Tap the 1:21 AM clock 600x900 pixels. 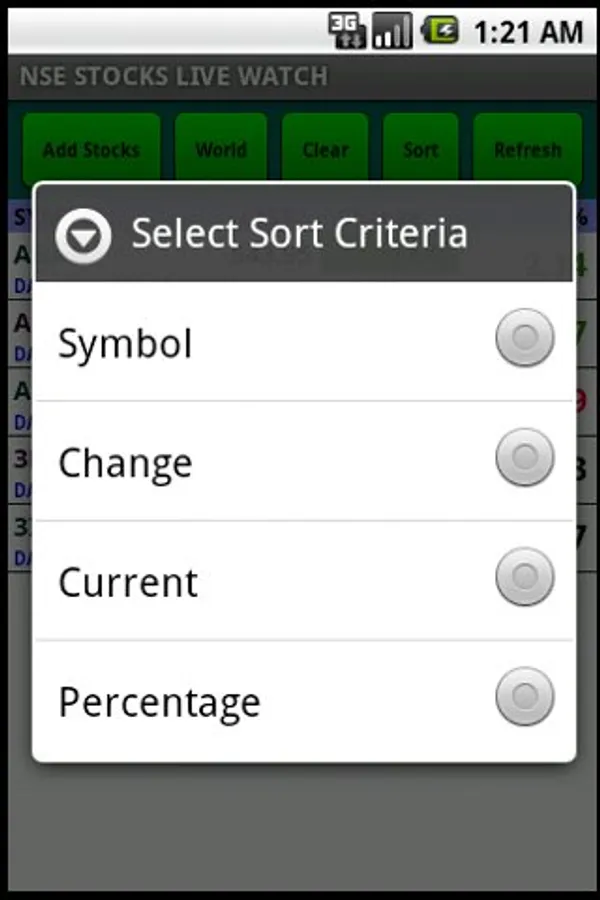click(528, 32)
